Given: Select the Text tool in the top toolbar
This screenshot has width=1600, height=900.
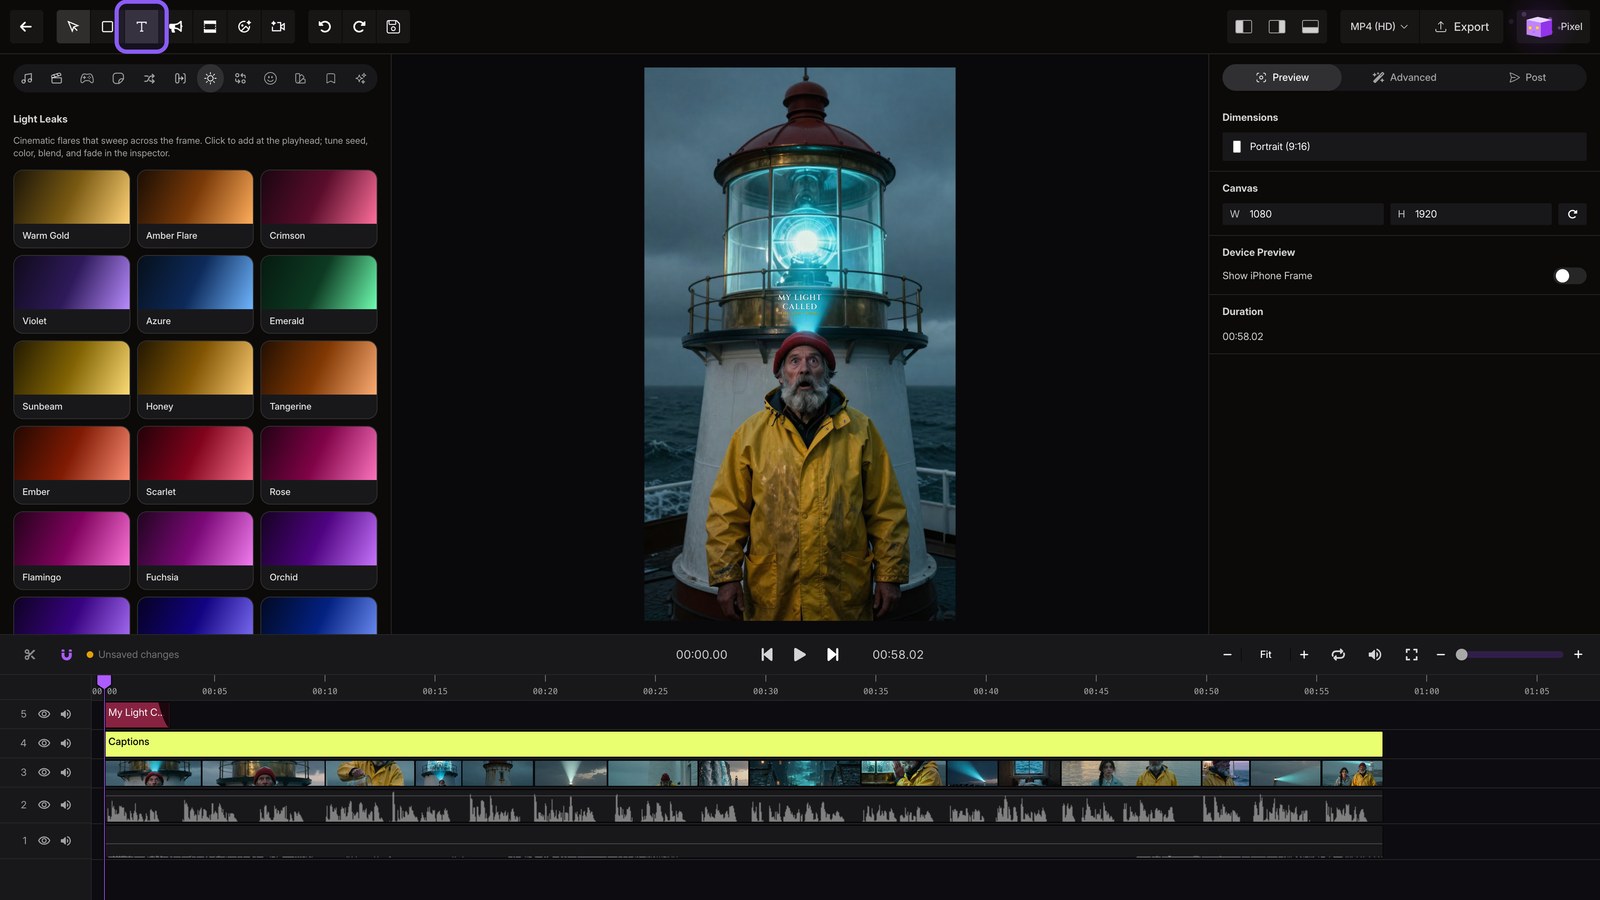Looking at the screenshot, I should point(141,27).
